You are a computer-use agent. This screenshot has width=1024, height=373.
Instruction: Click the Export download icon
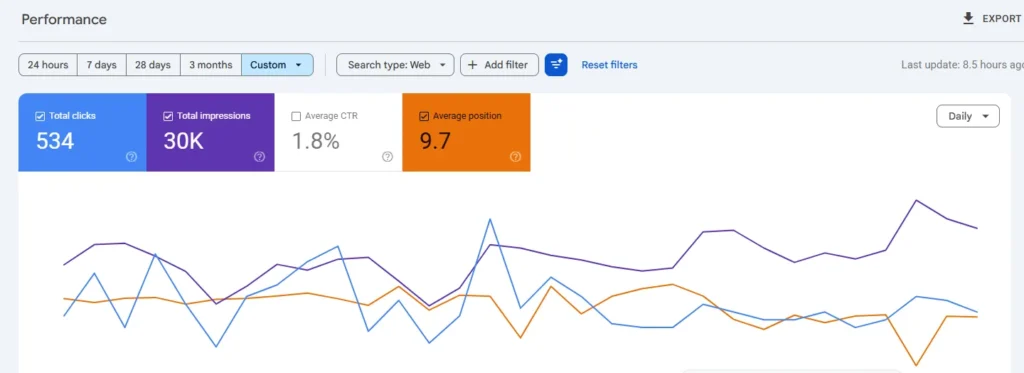click(968, 19)
